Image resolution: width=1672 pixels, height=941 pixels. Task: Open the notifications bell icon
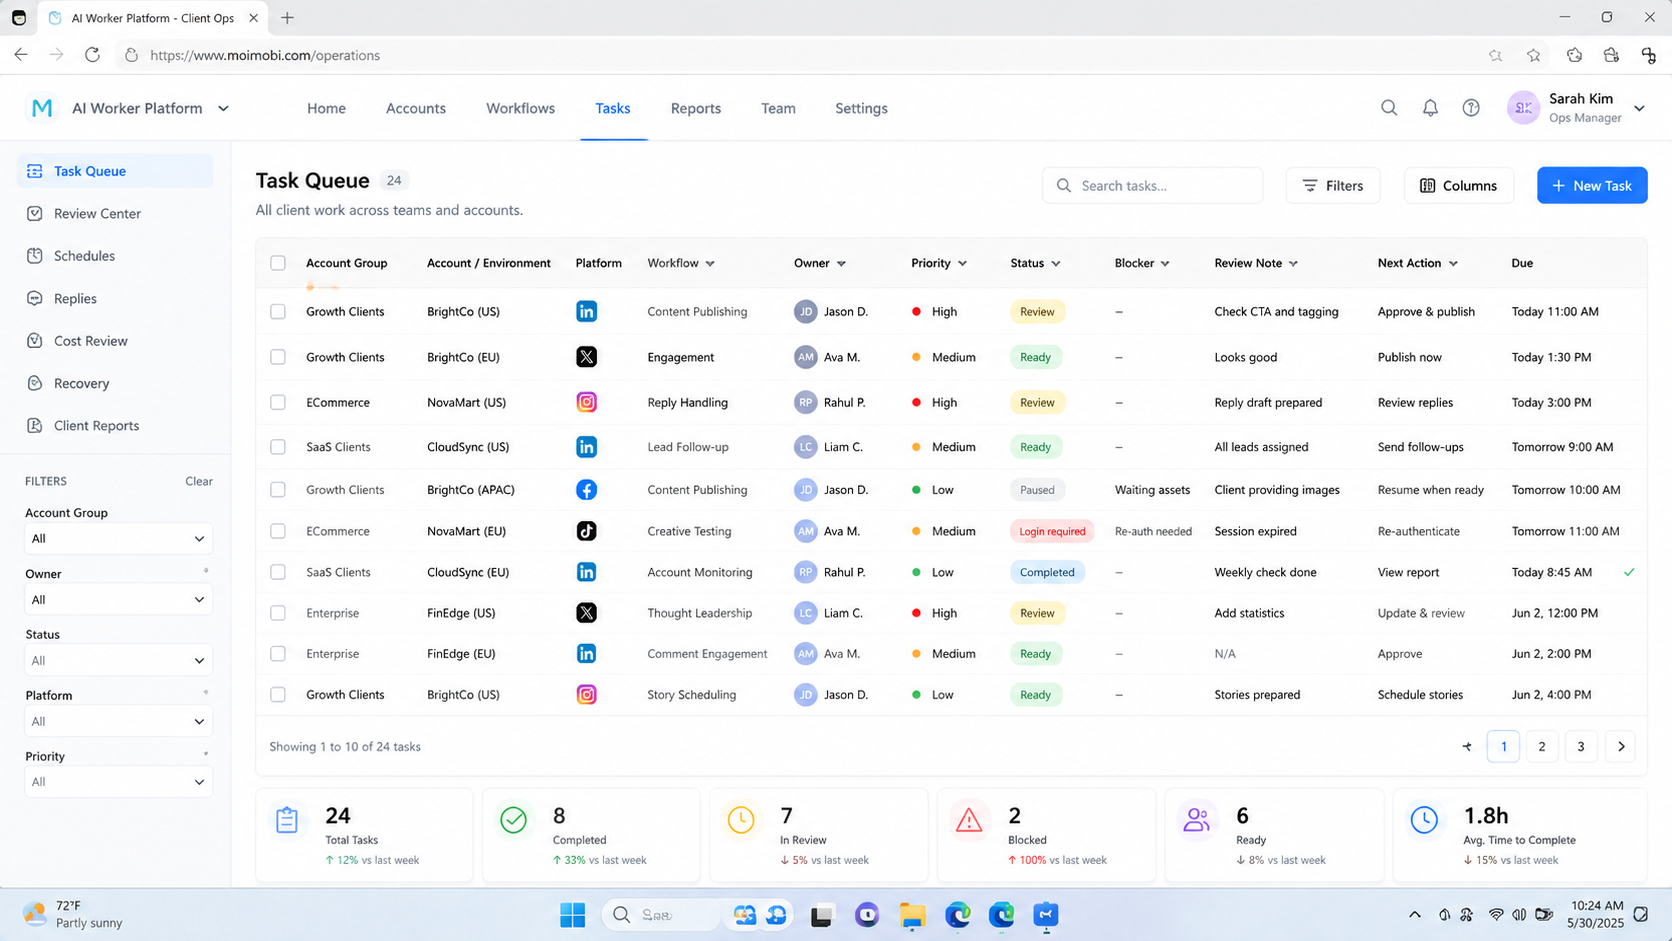(x=1430, y=108)
